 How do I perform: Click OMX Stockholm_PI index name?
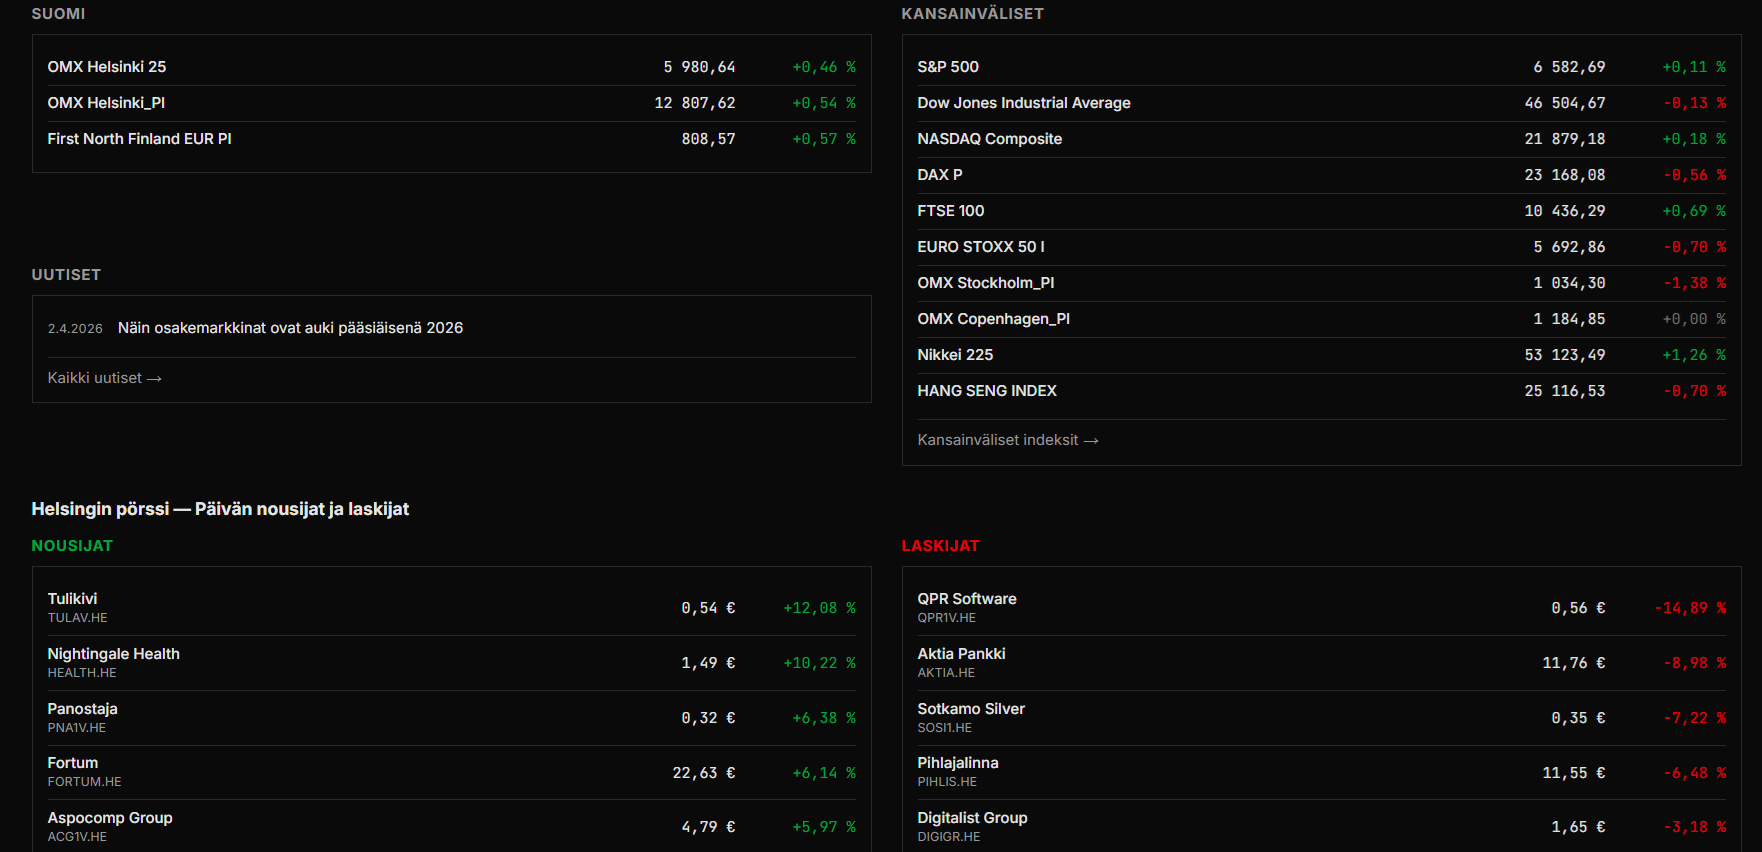coord(986,283)
